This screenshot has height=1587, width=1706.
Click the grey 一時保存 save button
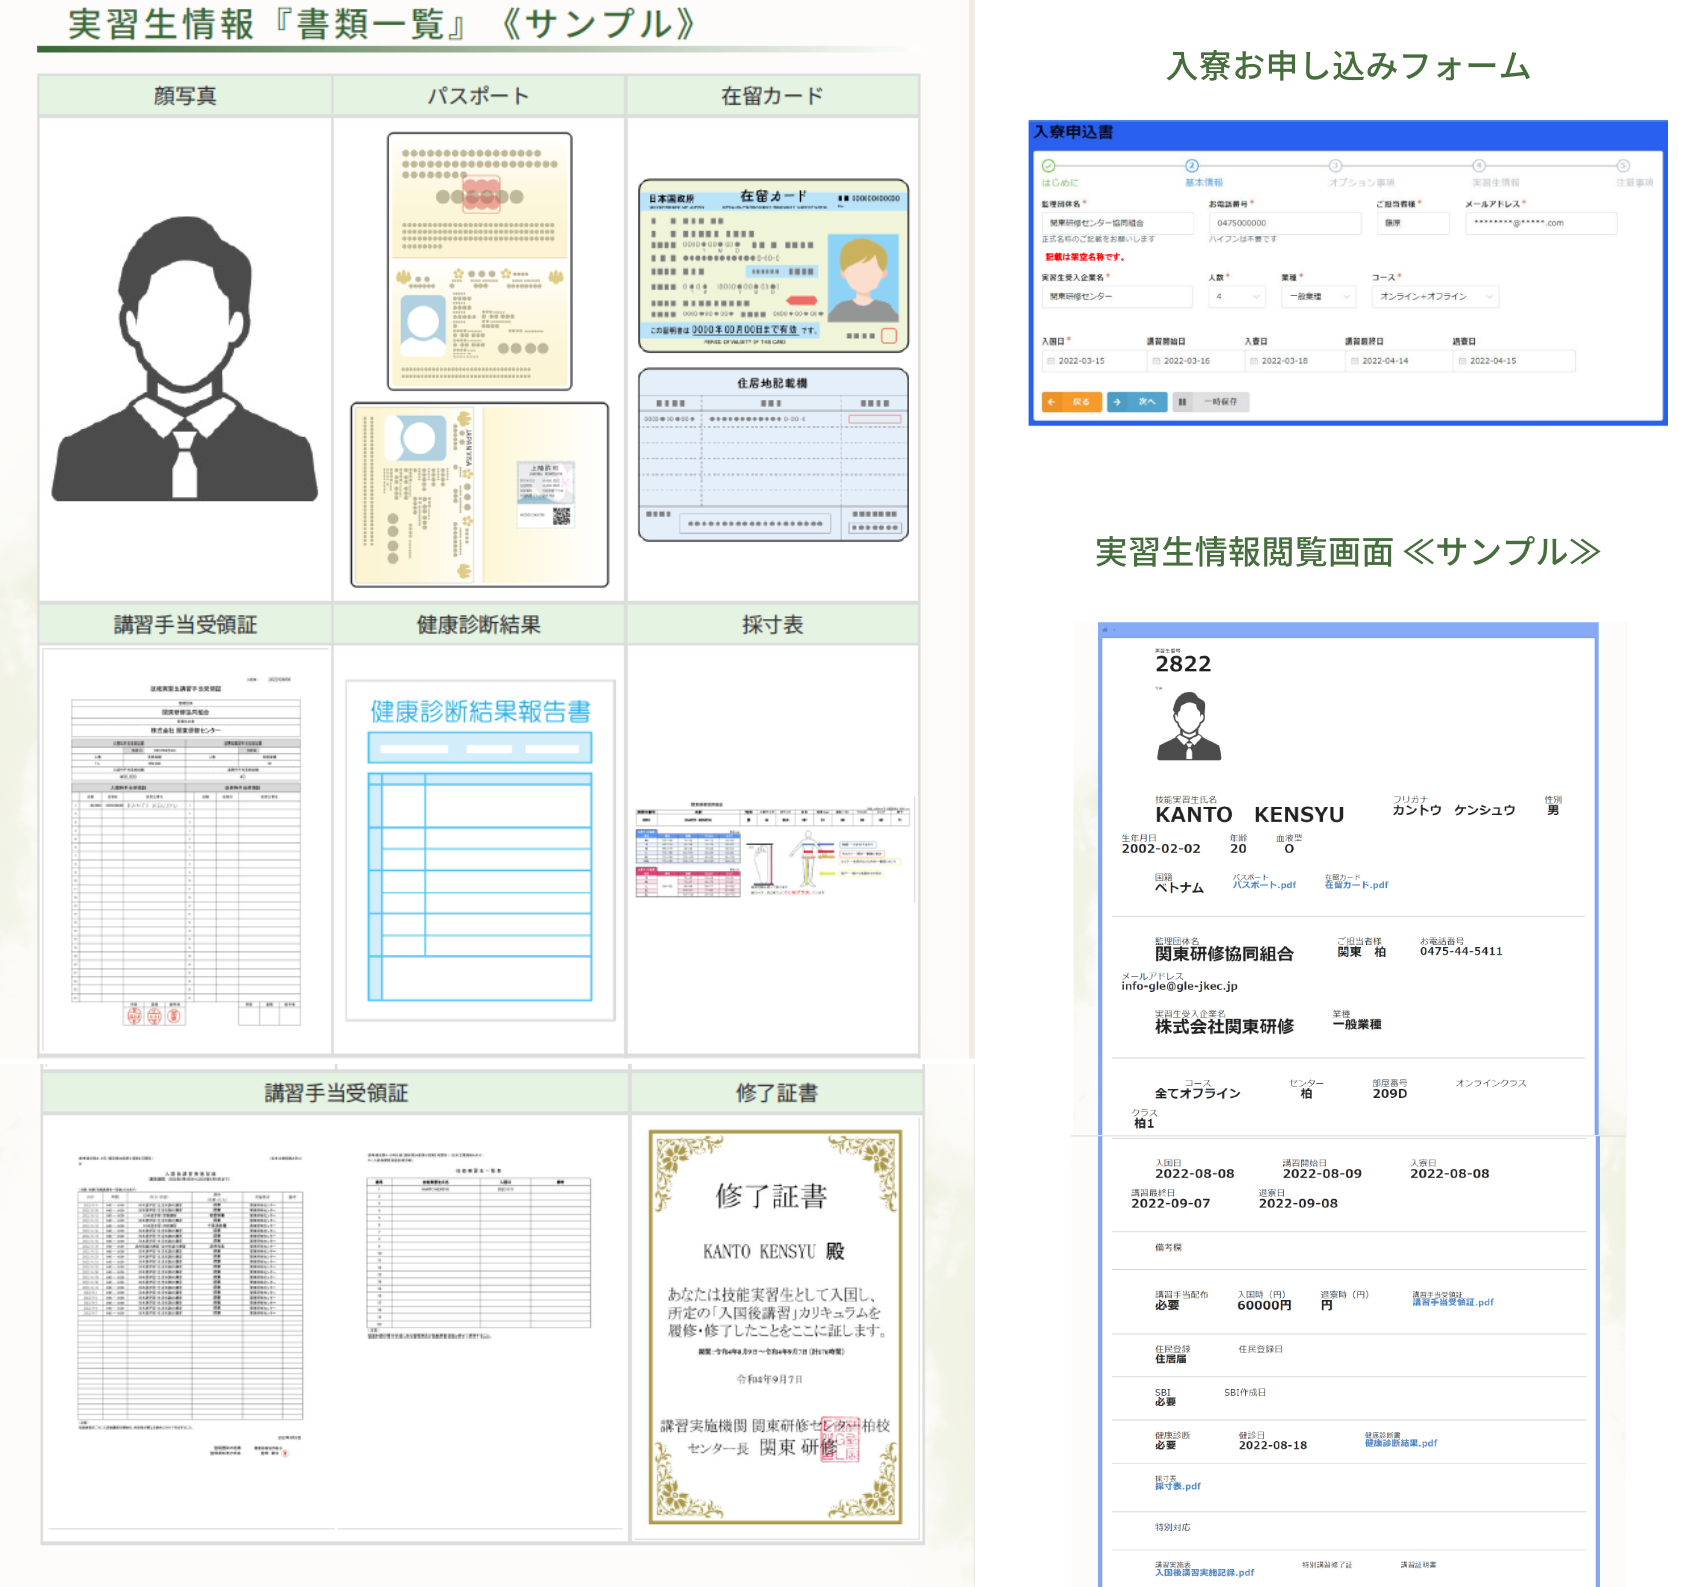tap(1211, 402)
